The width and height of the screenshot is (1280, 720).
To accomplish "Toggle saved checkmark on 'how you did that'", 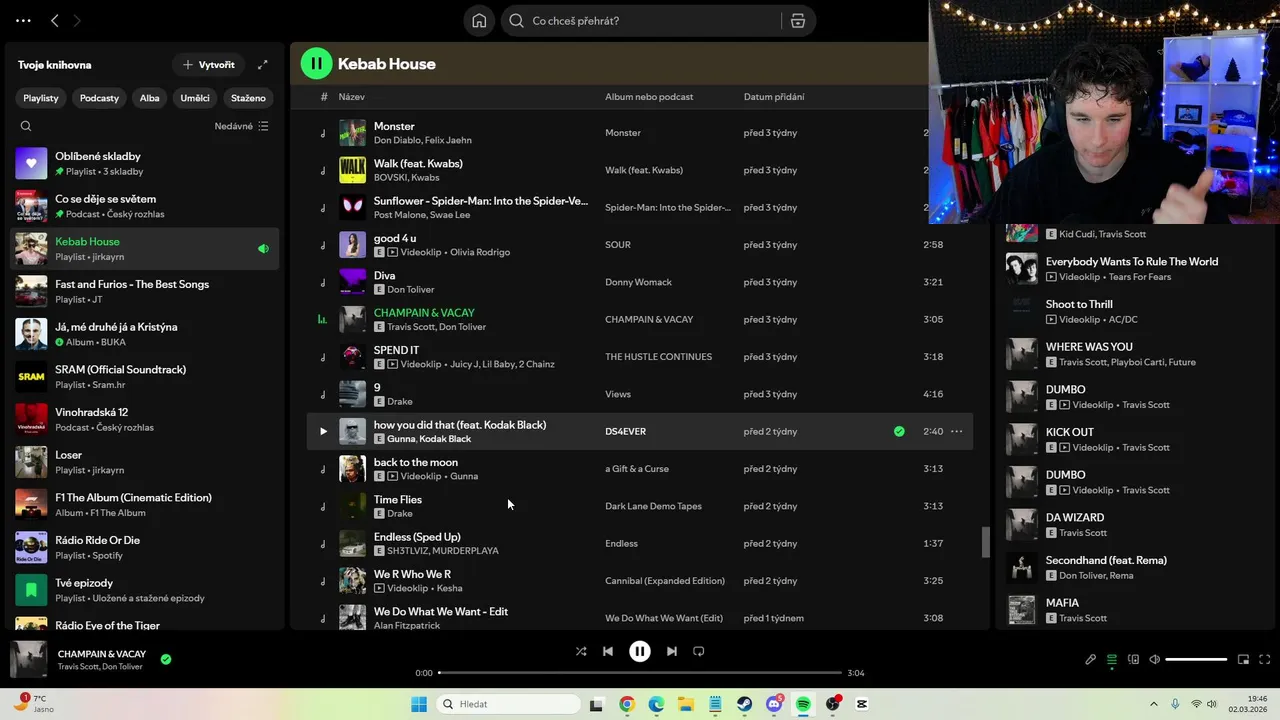I will (x=899, y=432).
